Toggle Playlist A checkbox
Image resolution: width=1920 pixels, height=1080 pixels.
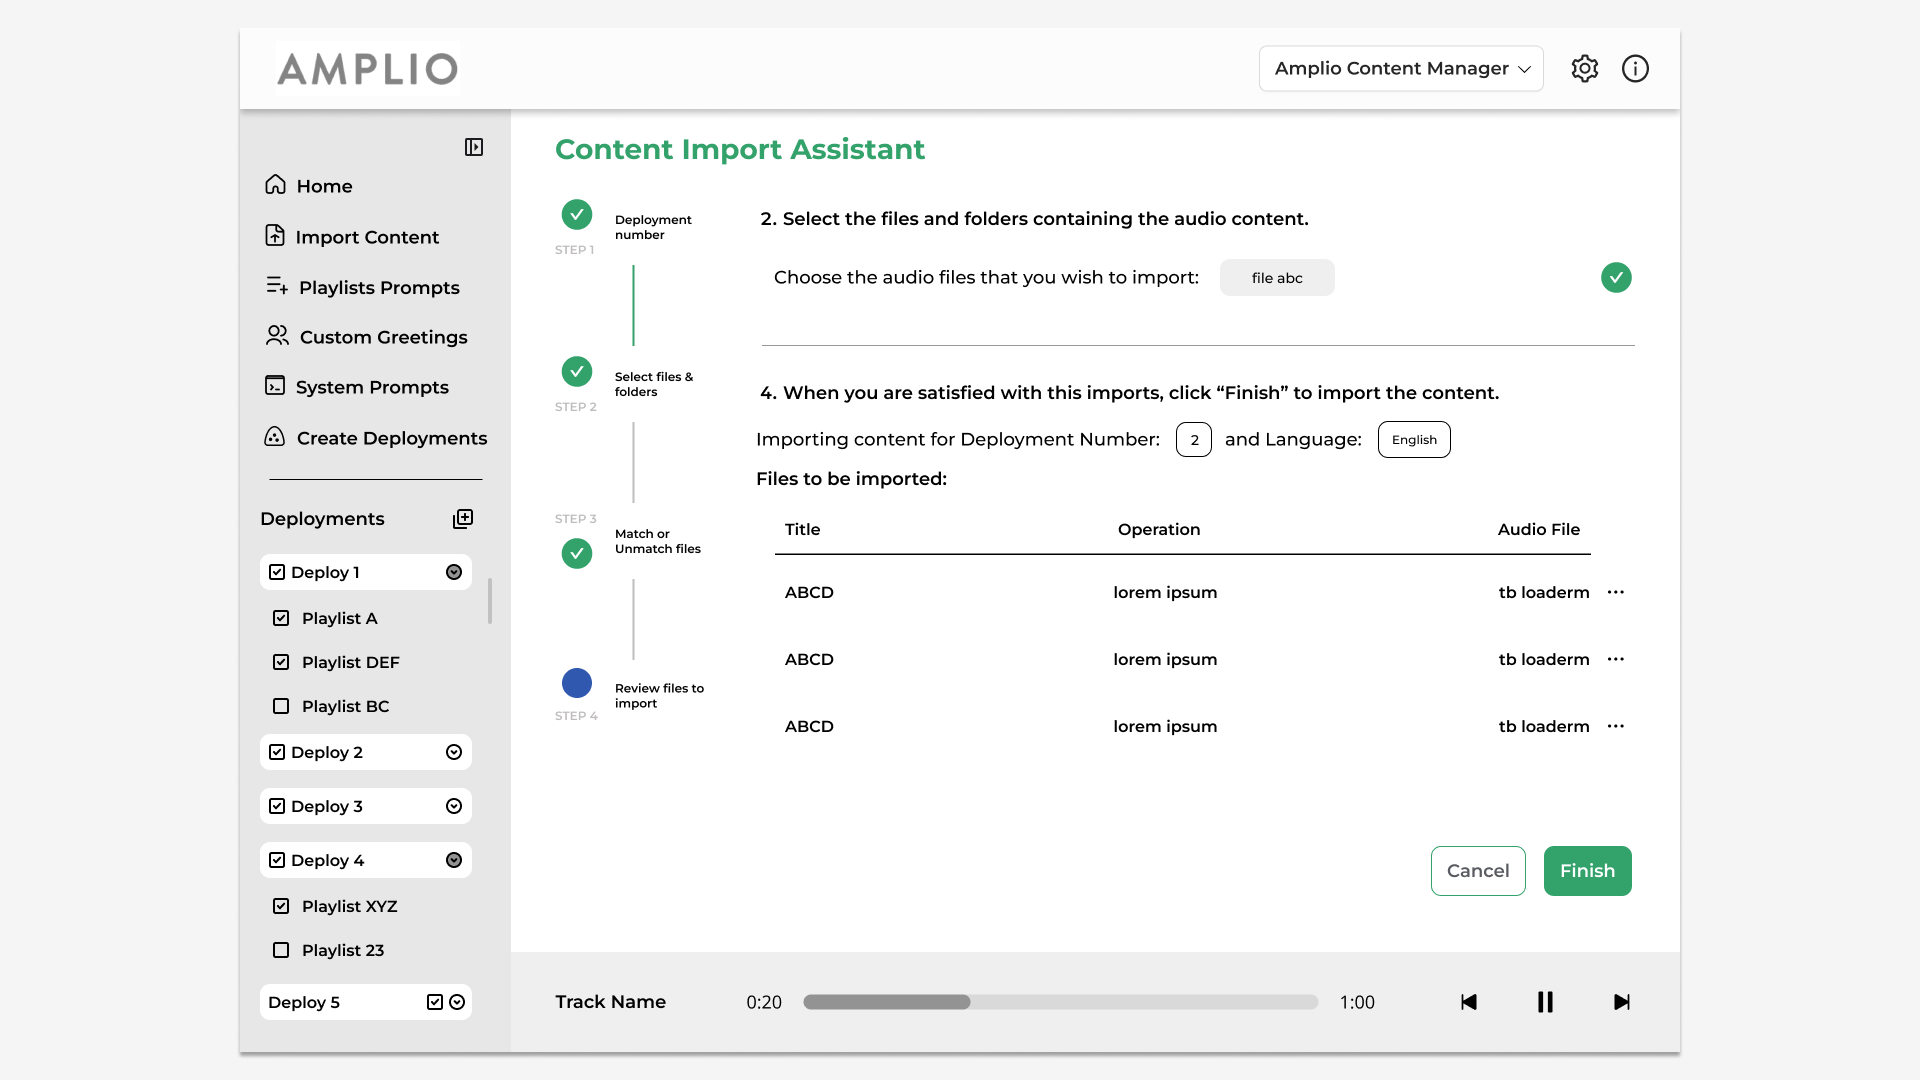(x=281, y=618)
